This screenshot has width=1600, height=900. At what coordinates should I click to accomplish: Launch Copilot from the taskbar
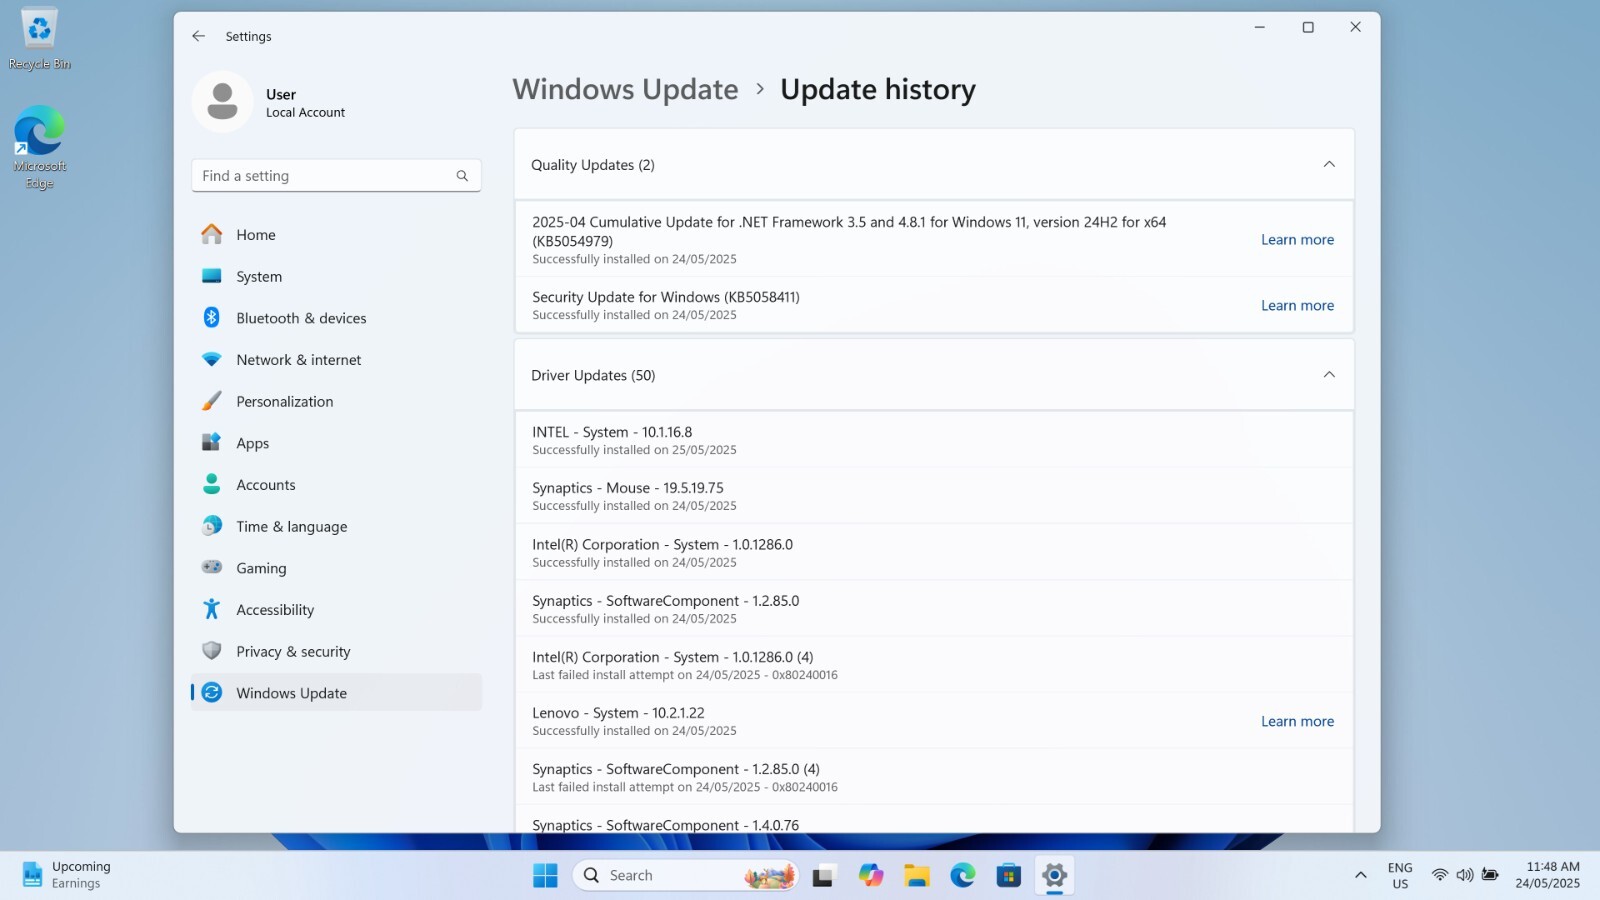[x=871, y=876]
